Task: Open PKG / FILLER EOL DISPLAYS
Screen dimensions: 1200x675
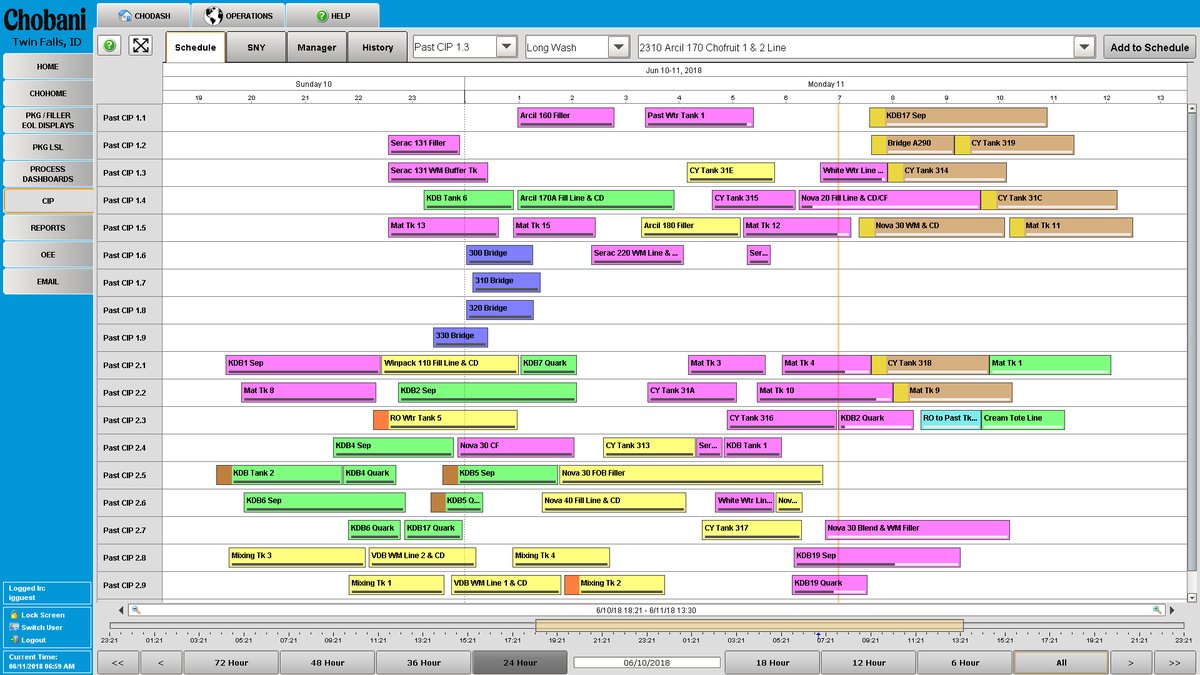Action: point(48,120)
